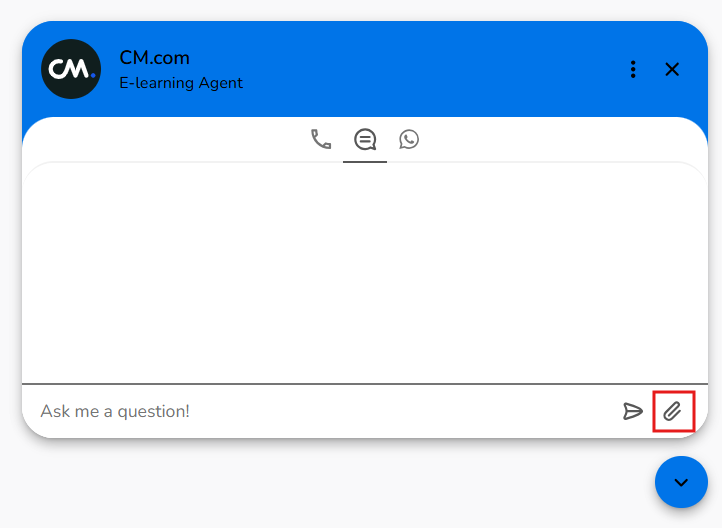Tap the telephone handset icon
This screenshot has height=528, width=722.
point(321,139)
